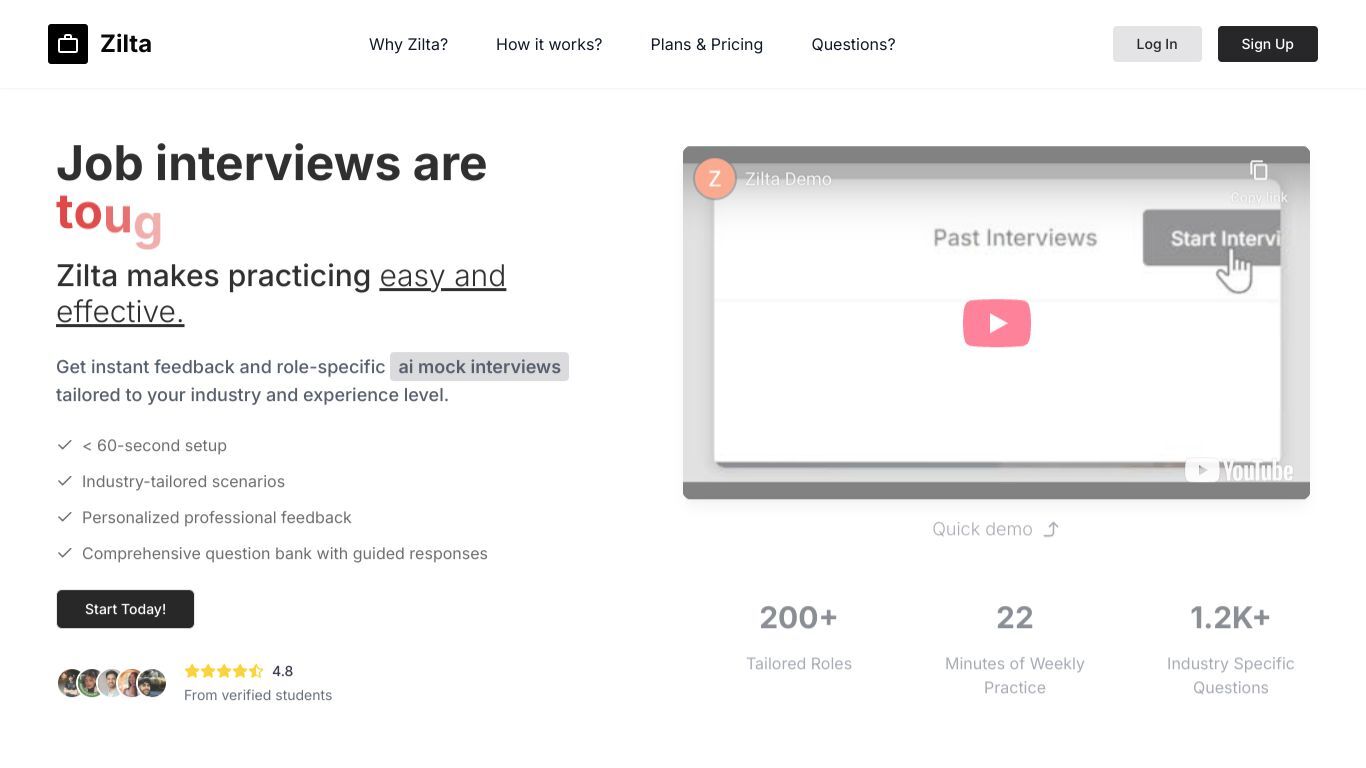Click the Start Today! button

(x=125, y=609)
